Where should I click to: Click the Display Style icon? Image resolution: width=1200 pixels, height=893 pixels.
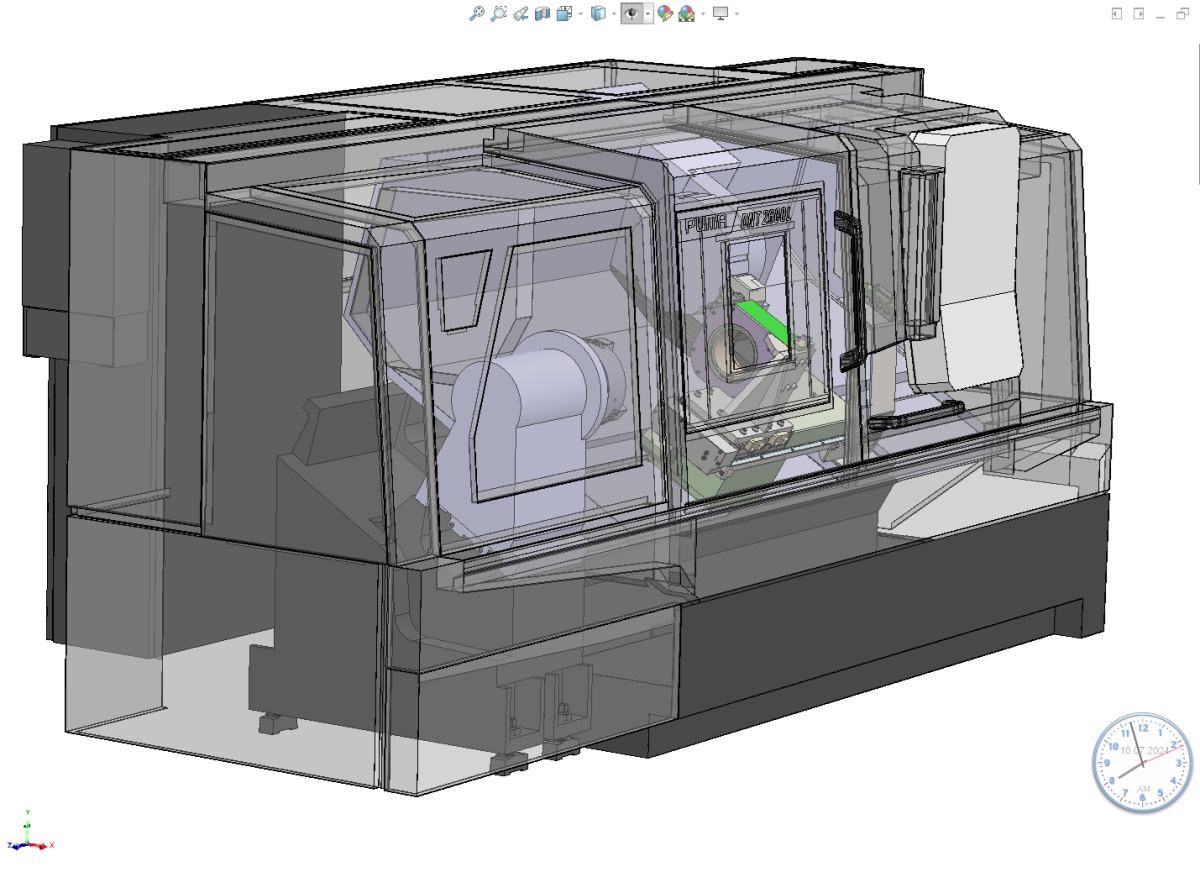[x=597, y=13]
